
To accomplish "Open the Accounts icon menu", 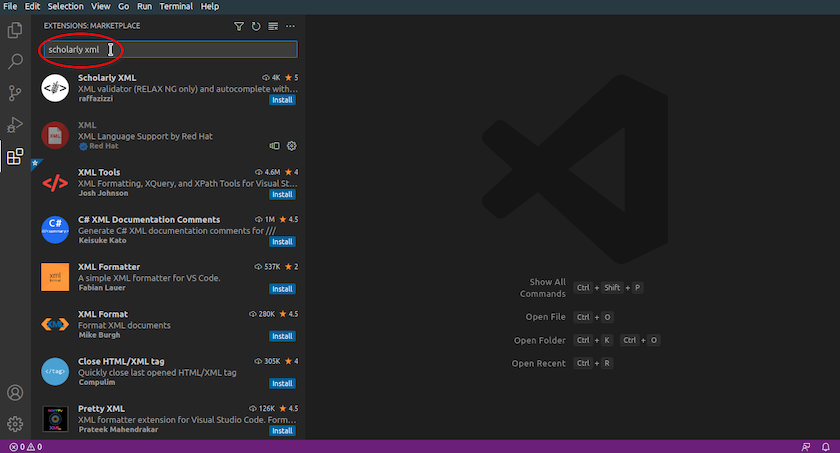I will (15, 393).
